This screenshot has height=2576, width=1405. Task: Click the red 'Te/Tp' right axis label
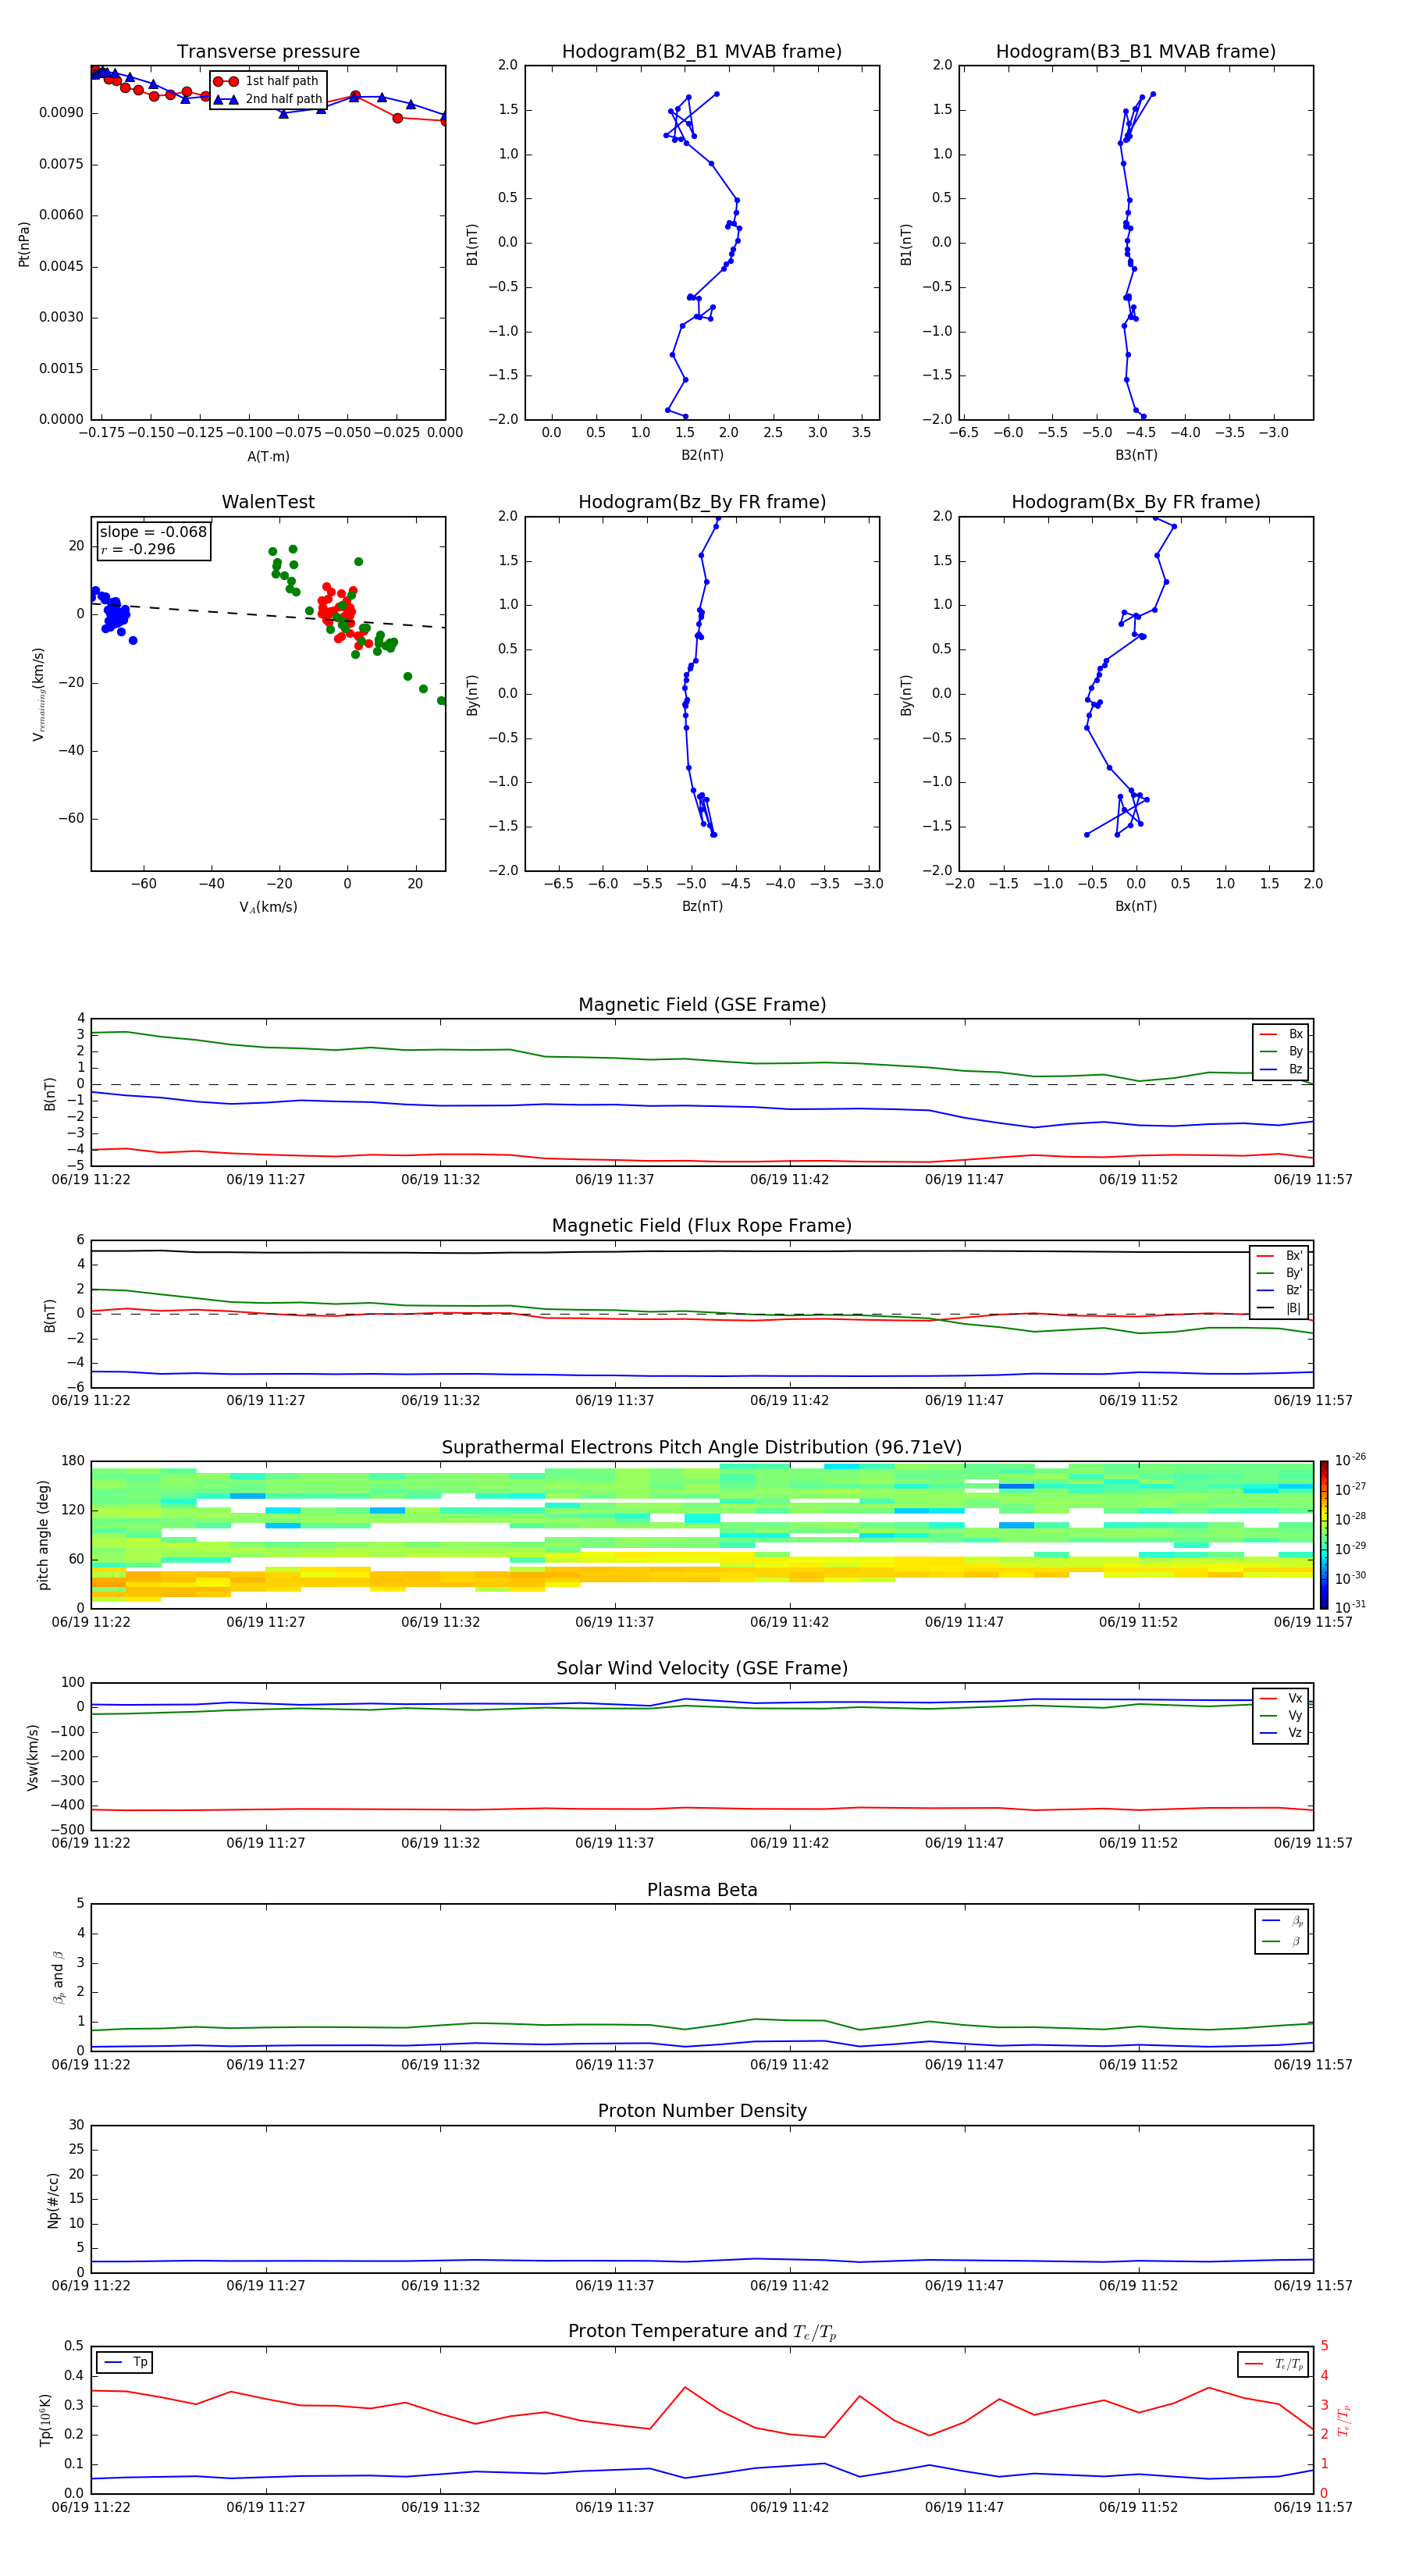point(1344,2420)
